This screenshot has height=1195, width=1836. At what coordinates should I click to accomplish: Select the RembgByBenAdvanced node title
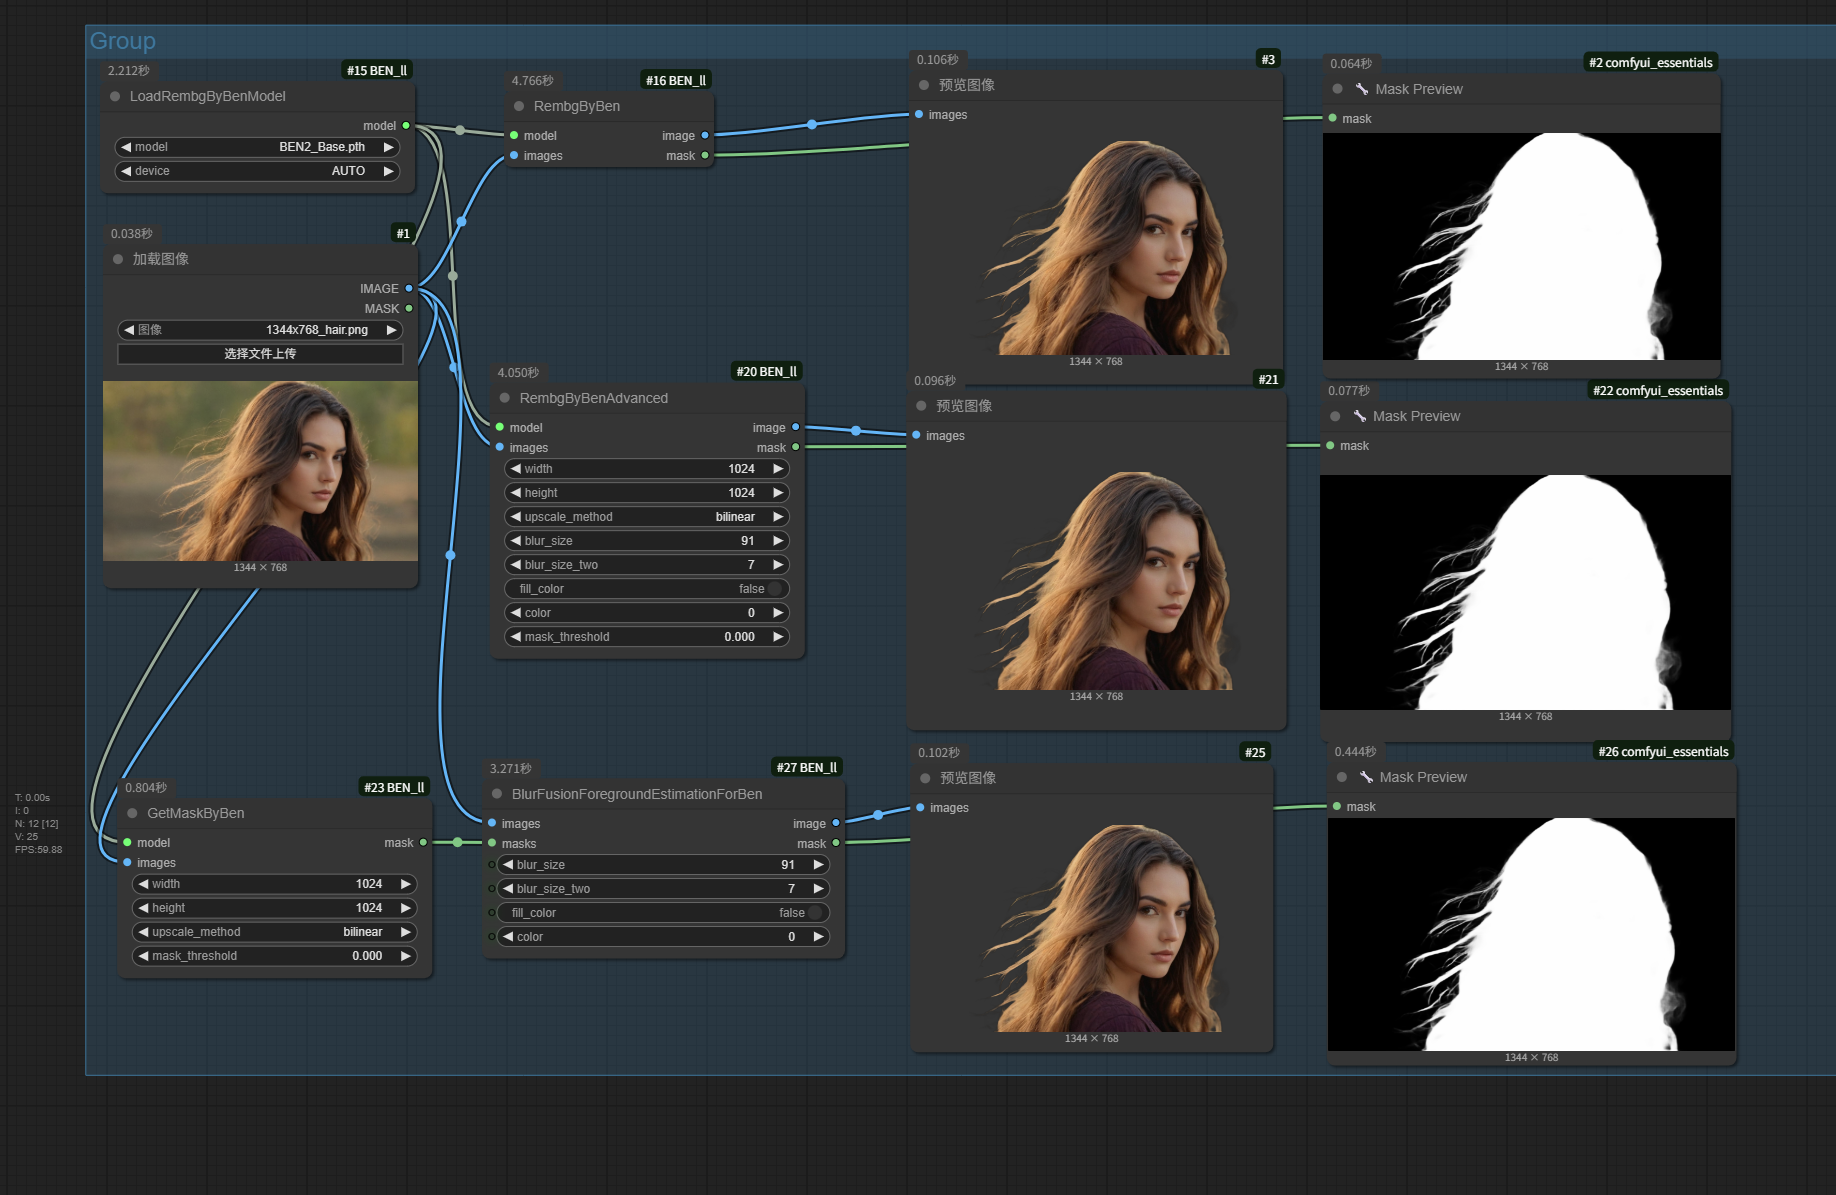pyautogui.click(x=594, y=399)
